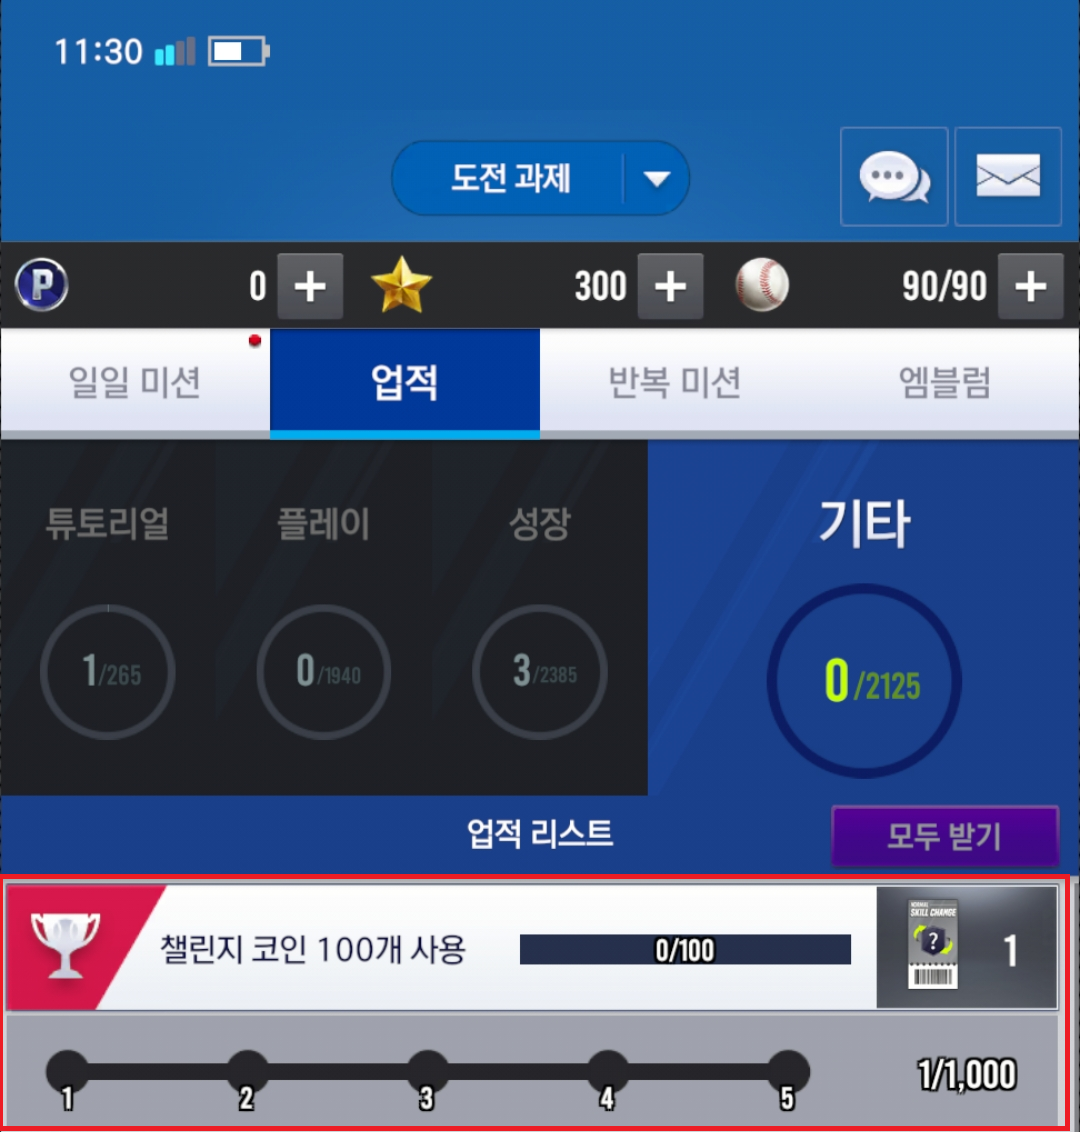Viewport: 1080px width, 1132px height.
Task: Switch to the 반복 미션 tab
Action: coord(674,383)
